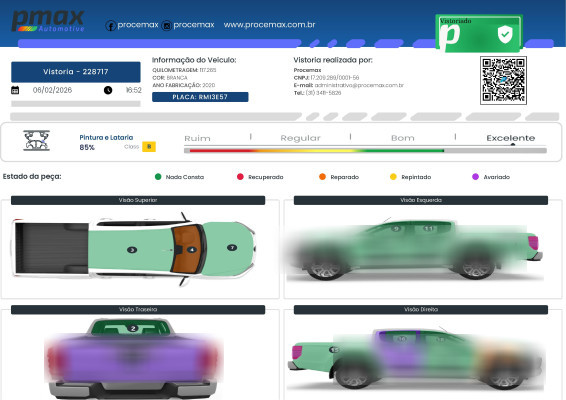
Task: Click the PLACA: RMI3E57 badge
Action: coord(200,97)
